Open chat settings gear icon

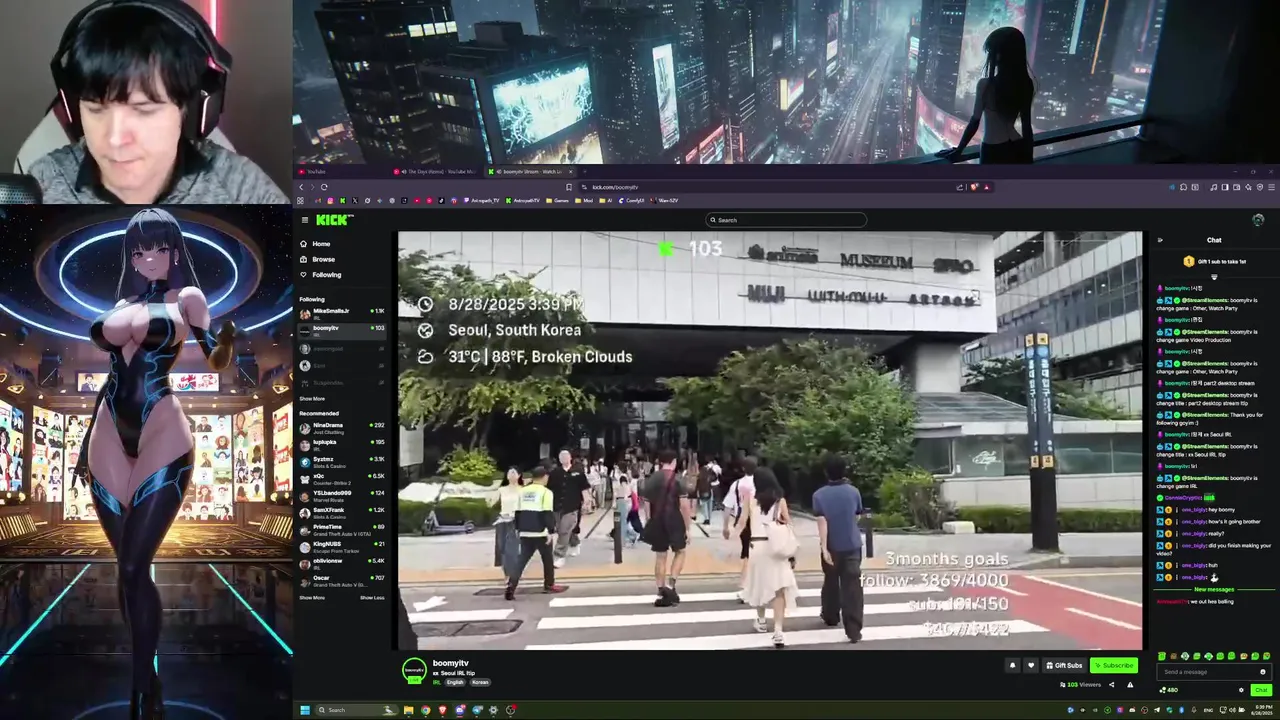tap(1241, 690)
